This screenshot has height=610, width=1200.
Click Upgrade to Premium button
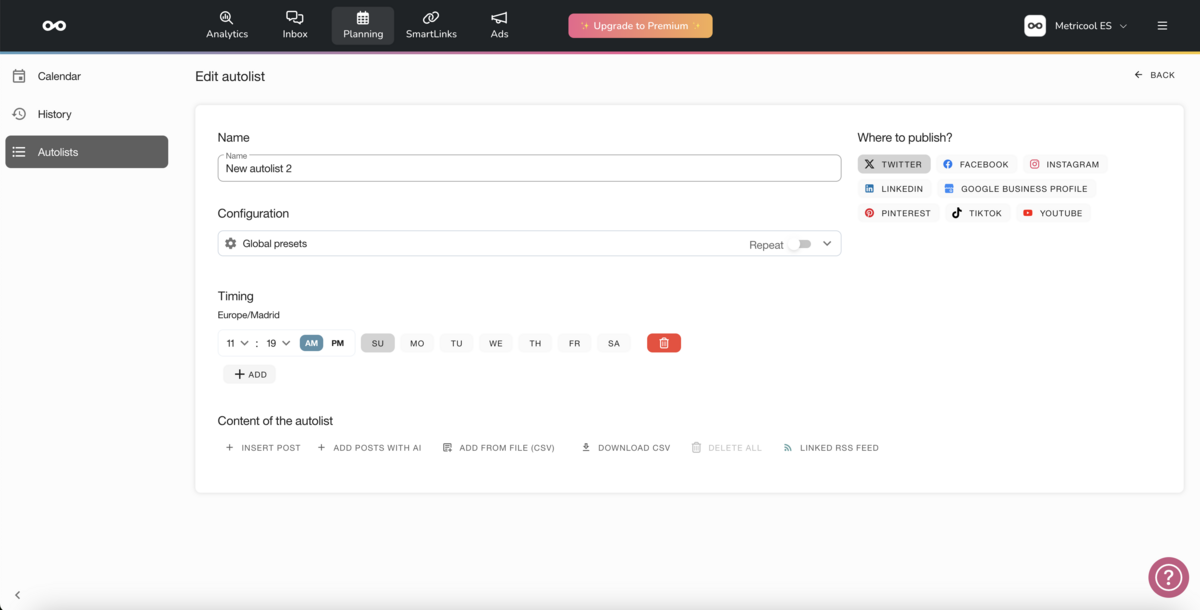tap(640, 26)
